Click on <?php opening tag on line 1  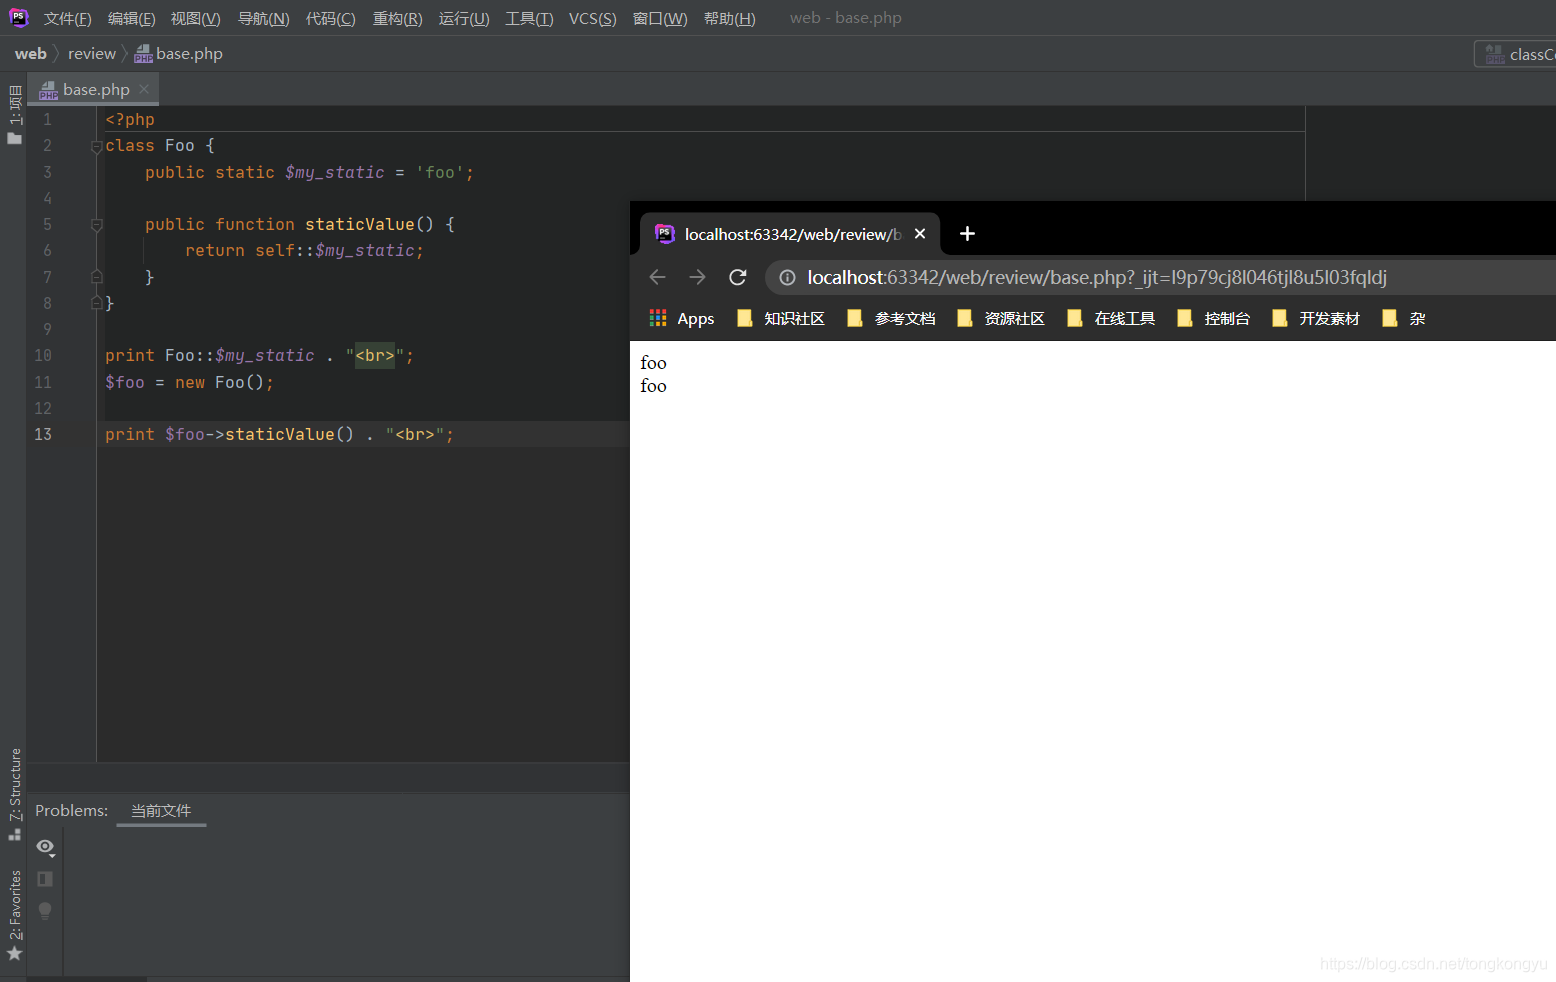130,119
